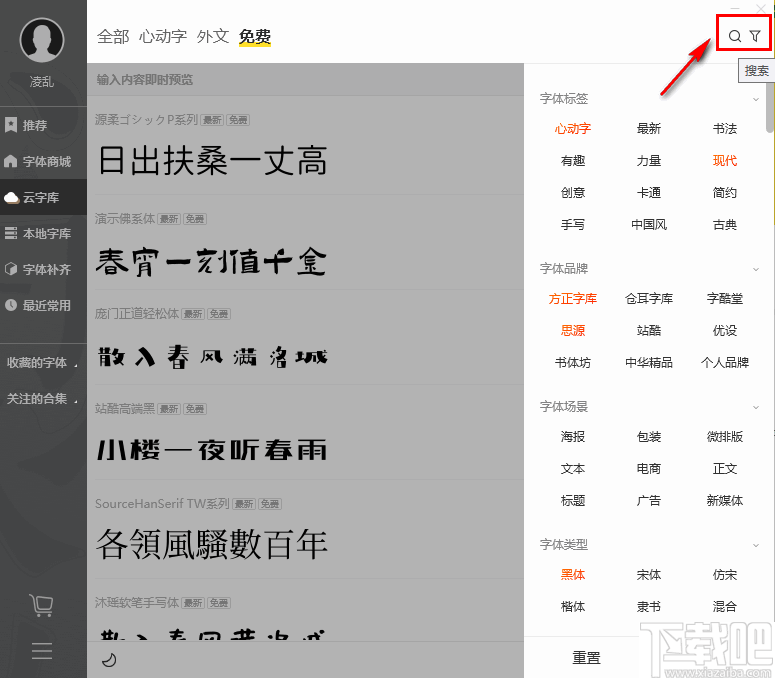Choose the 简约 tag
775x678 pixels.
tap(725, 193)
